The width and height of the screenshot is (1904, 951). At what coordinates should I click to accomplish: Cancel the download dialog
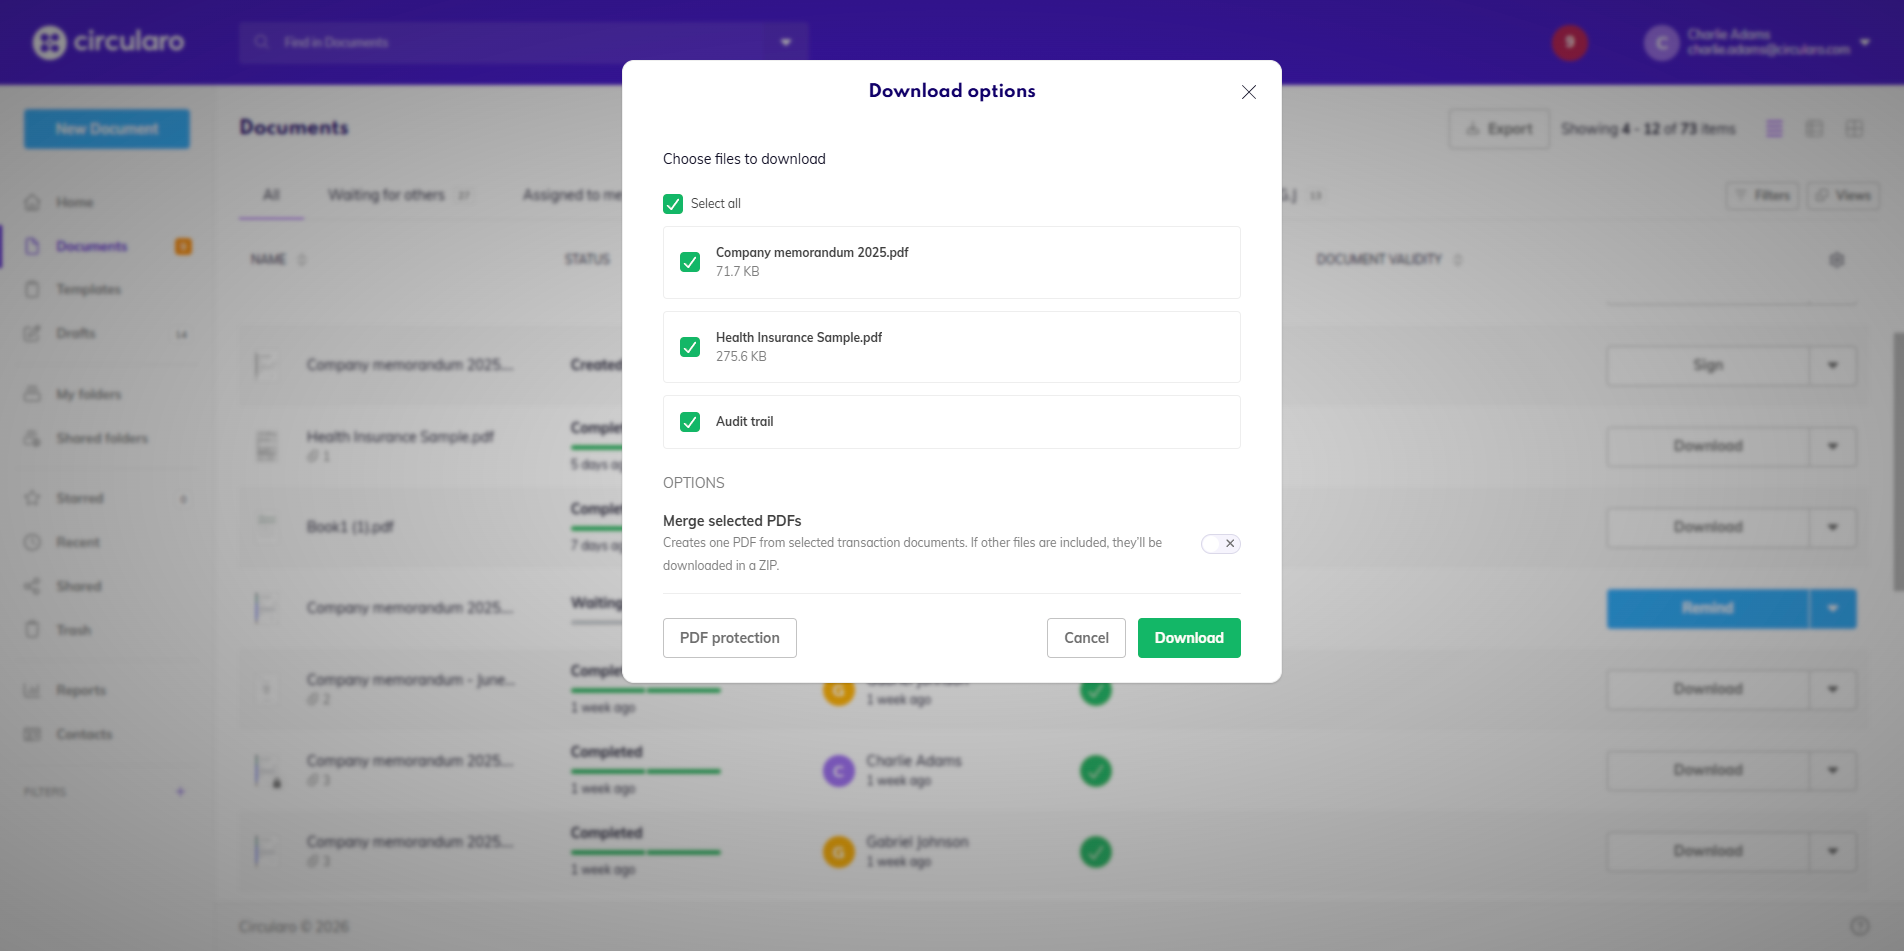coord(1086,638)
